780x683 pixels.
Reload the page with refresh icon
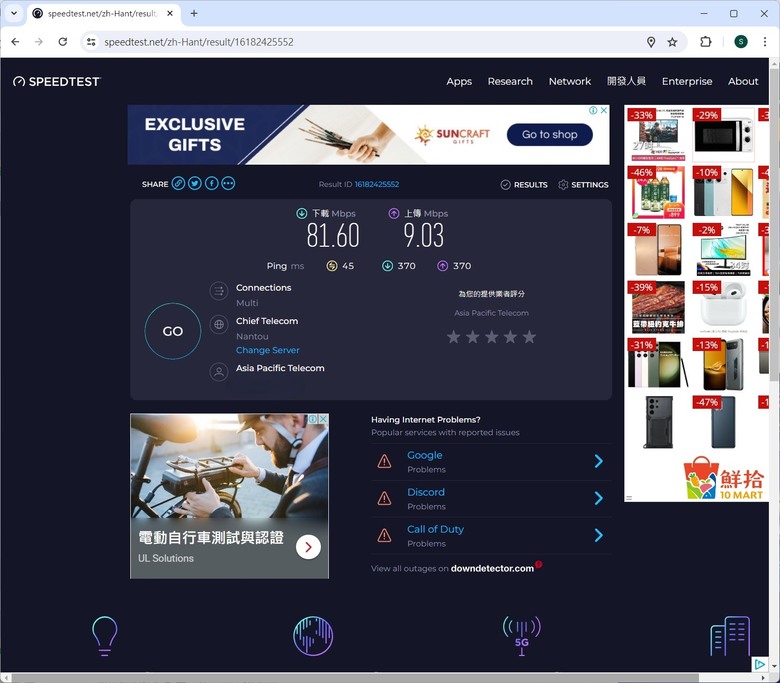[x=63, y=42]
